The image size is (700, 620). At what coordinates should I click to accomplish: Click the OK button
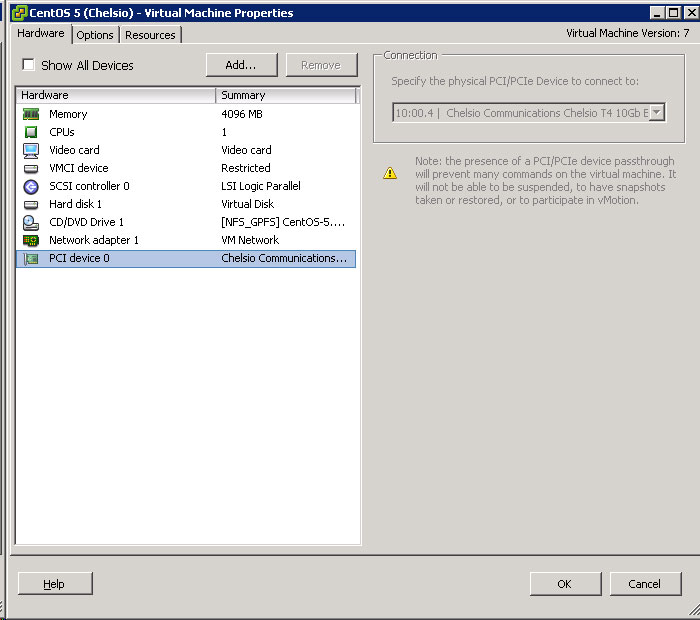coord(565,584)
